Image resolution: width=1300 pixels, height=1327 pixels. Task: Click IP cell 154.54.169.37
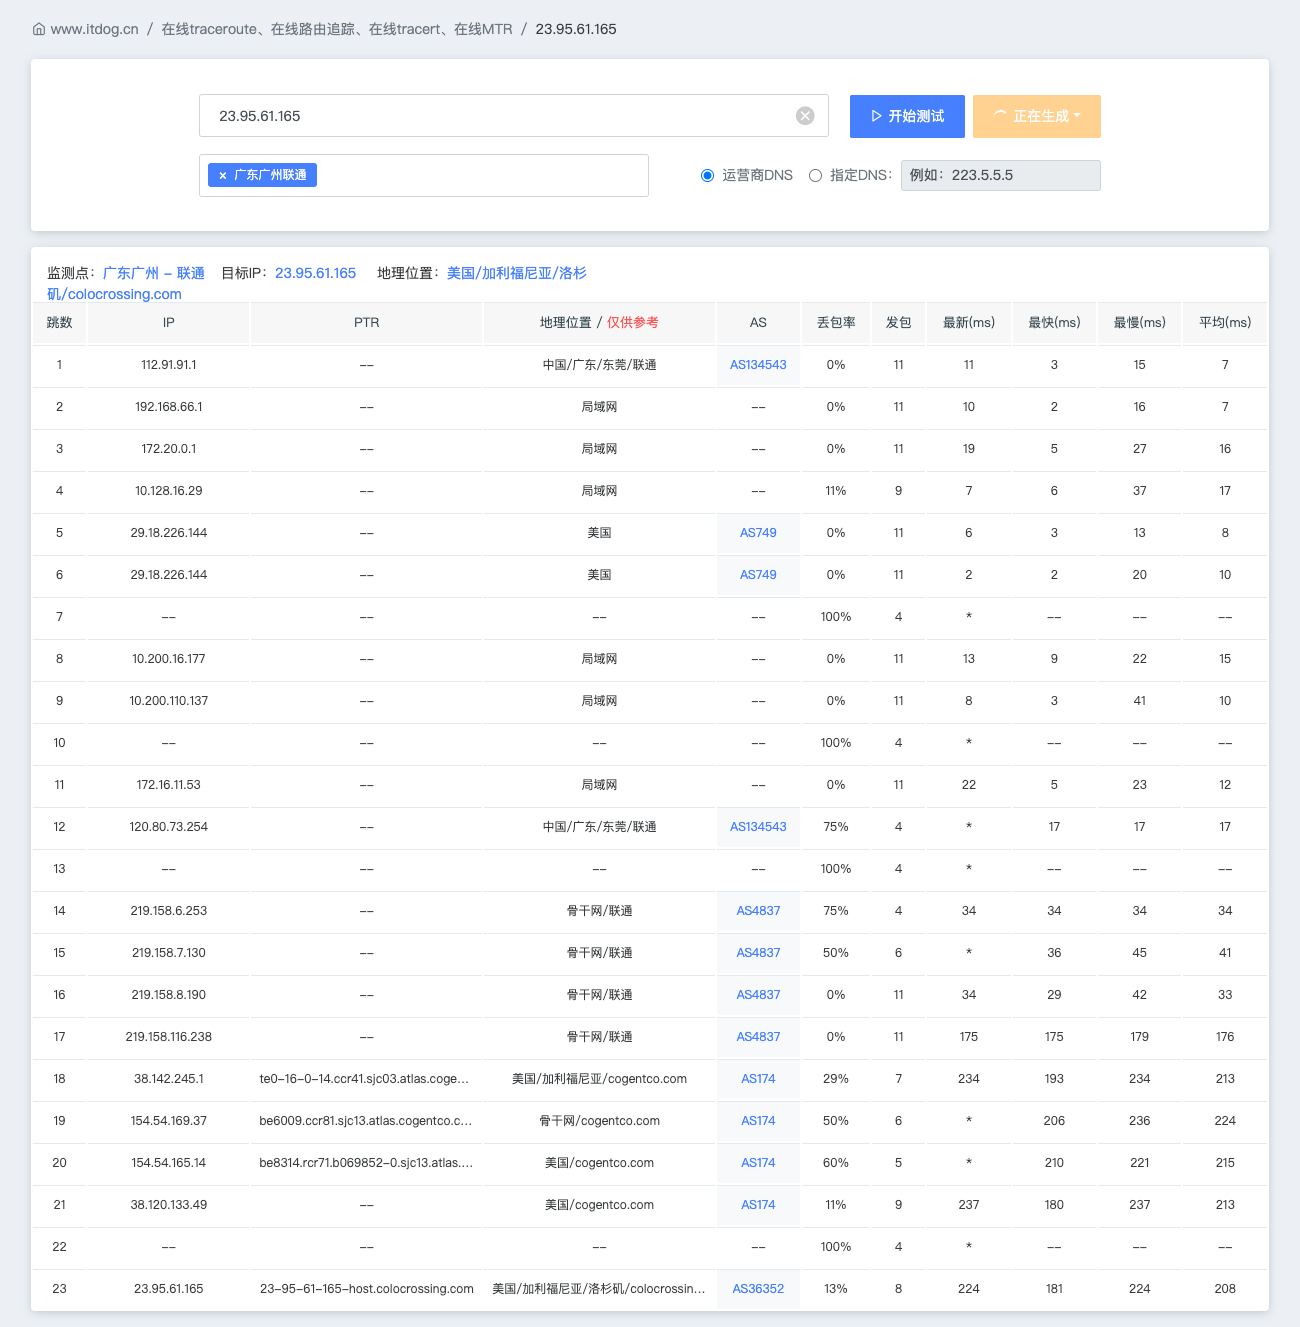[169, 1121]
